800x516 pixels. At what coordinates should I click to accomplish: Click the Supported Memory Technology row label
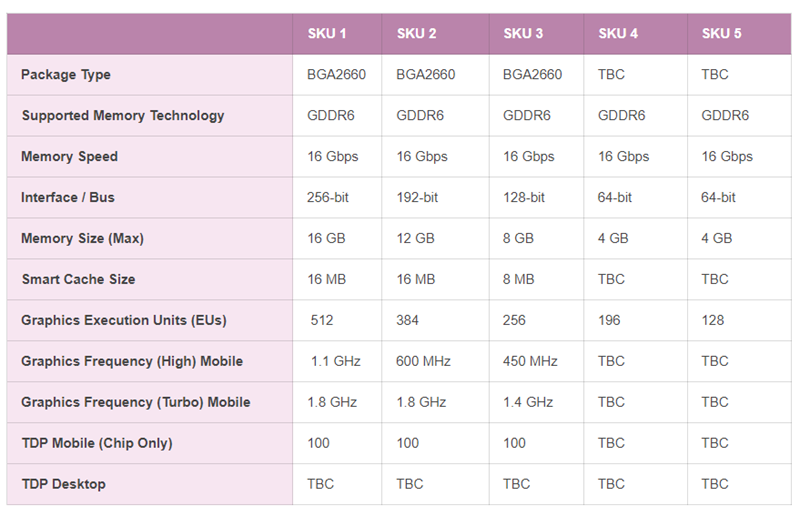tap(123, 115)
